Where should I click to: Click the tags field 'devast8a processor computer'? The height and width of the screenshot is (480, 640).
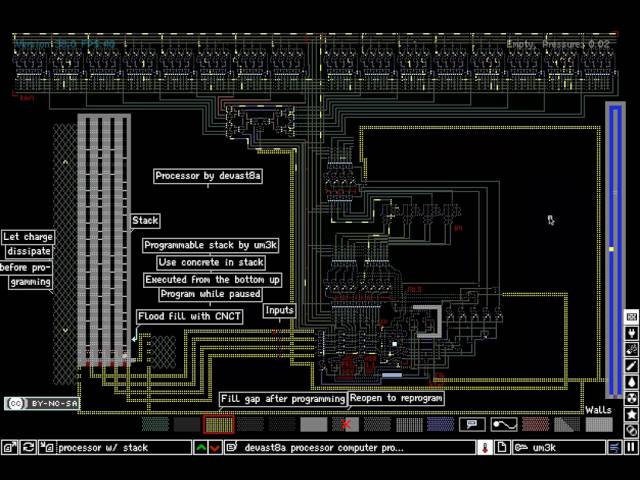point(357,448)
